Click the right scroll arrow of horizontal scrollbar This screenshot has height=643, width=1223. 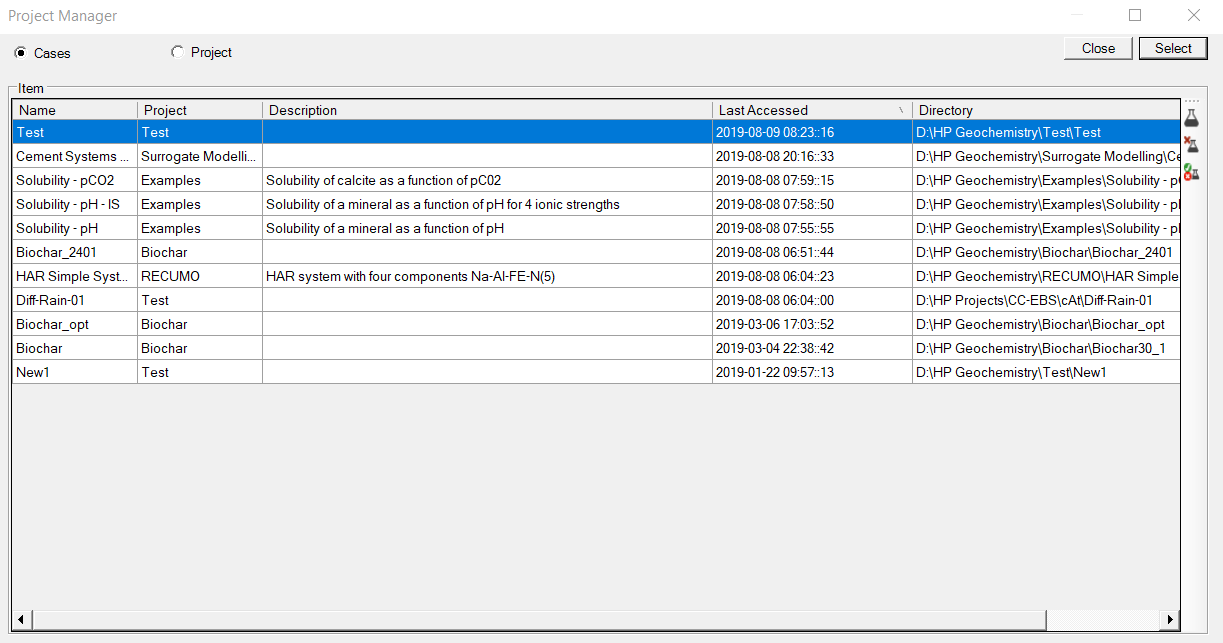(1170, 620)
